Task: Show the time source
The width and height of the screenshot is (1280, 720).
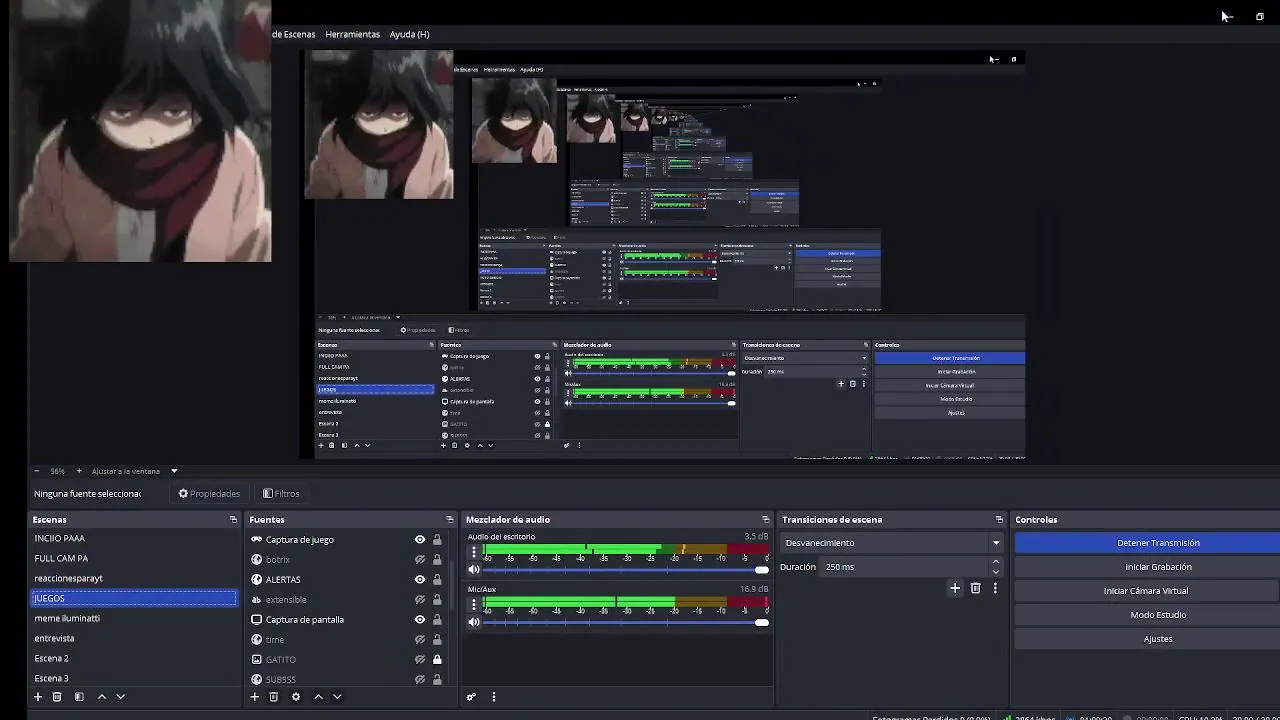Action: point(420,639)
